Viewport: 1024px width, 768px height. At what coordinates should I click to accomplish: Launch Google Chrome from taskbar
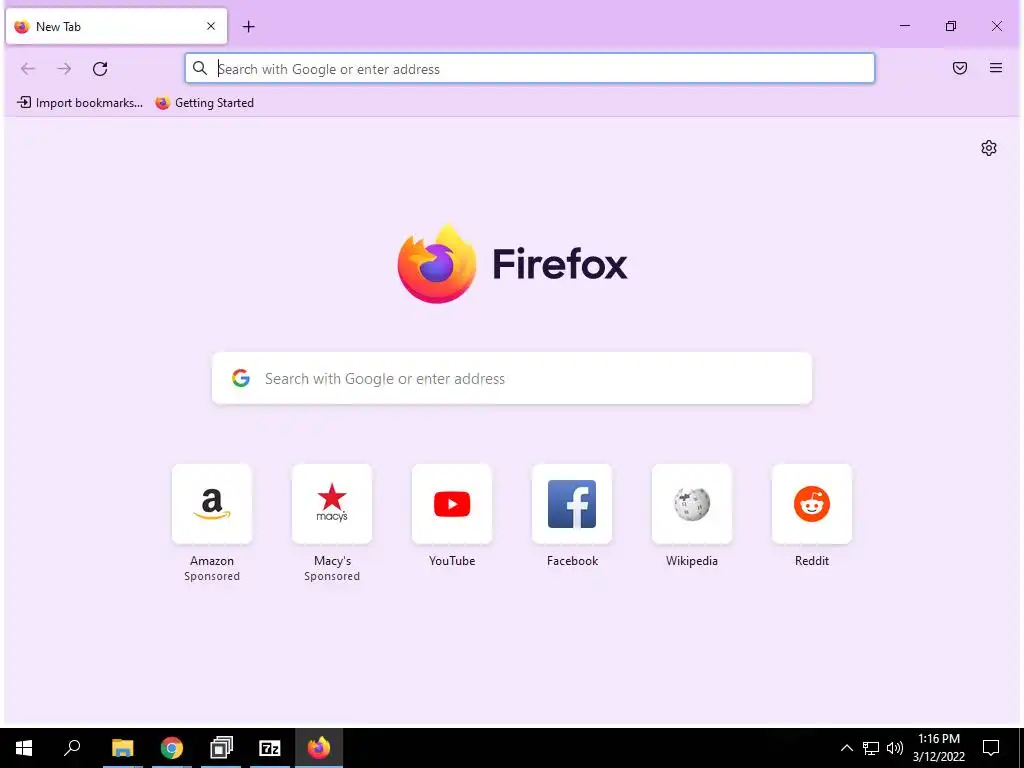(172, 748)
